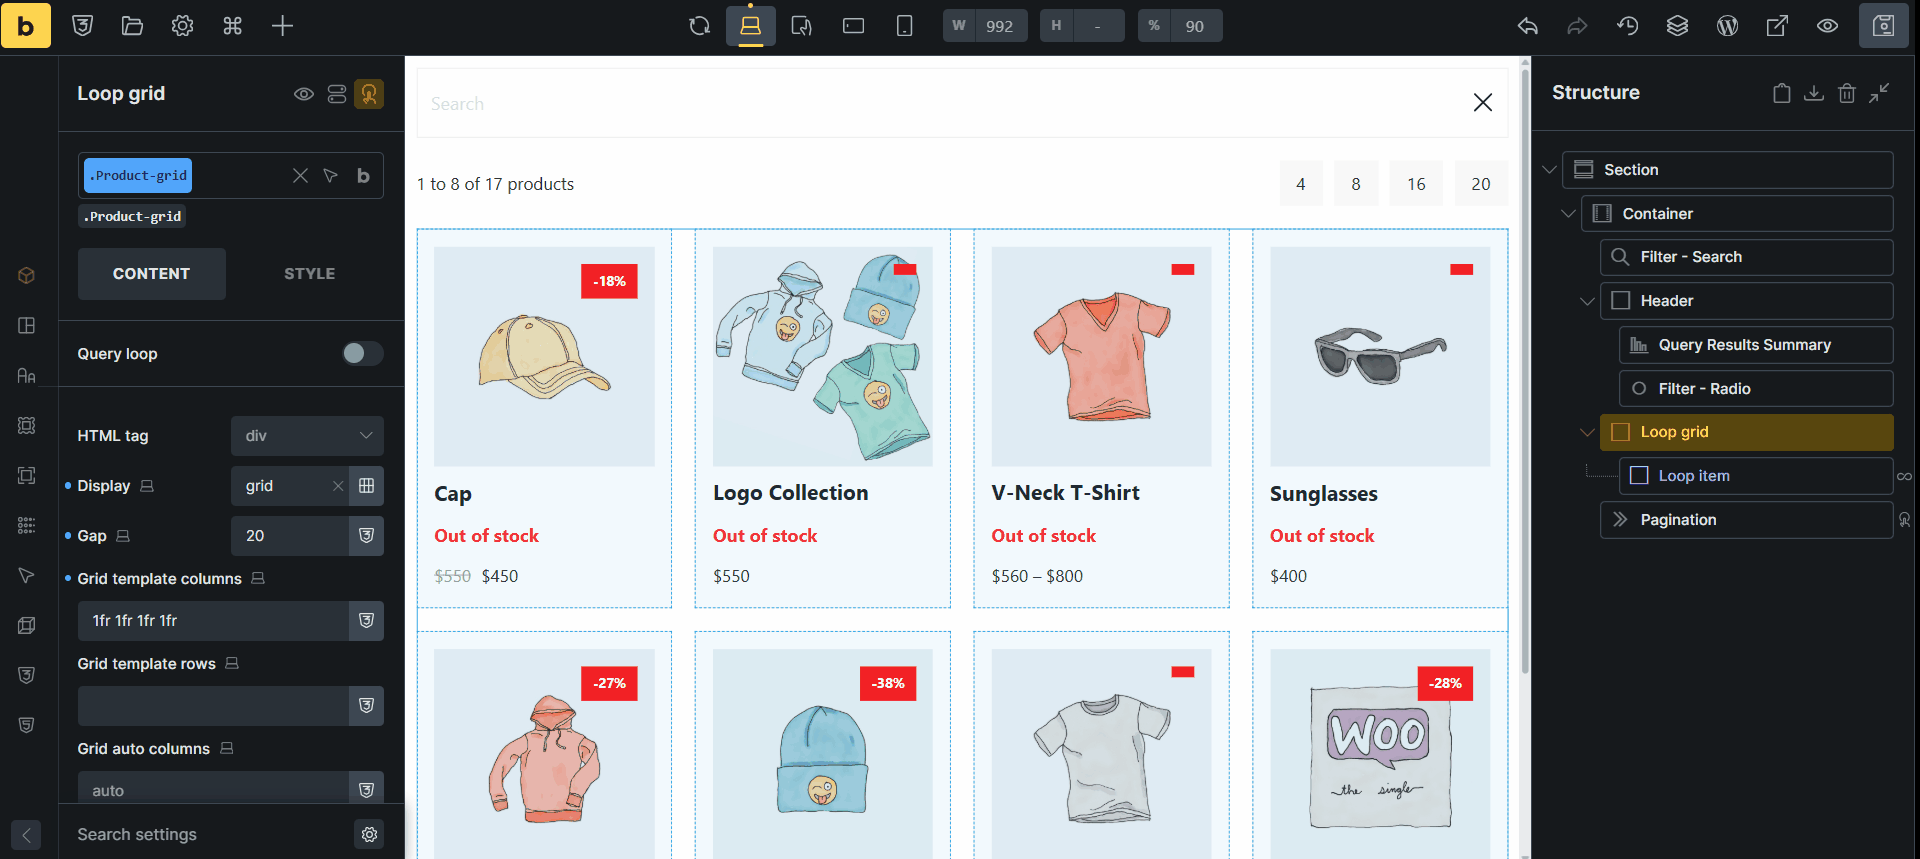
Task: Click the plus add element icon
Action: pos(282,26)
